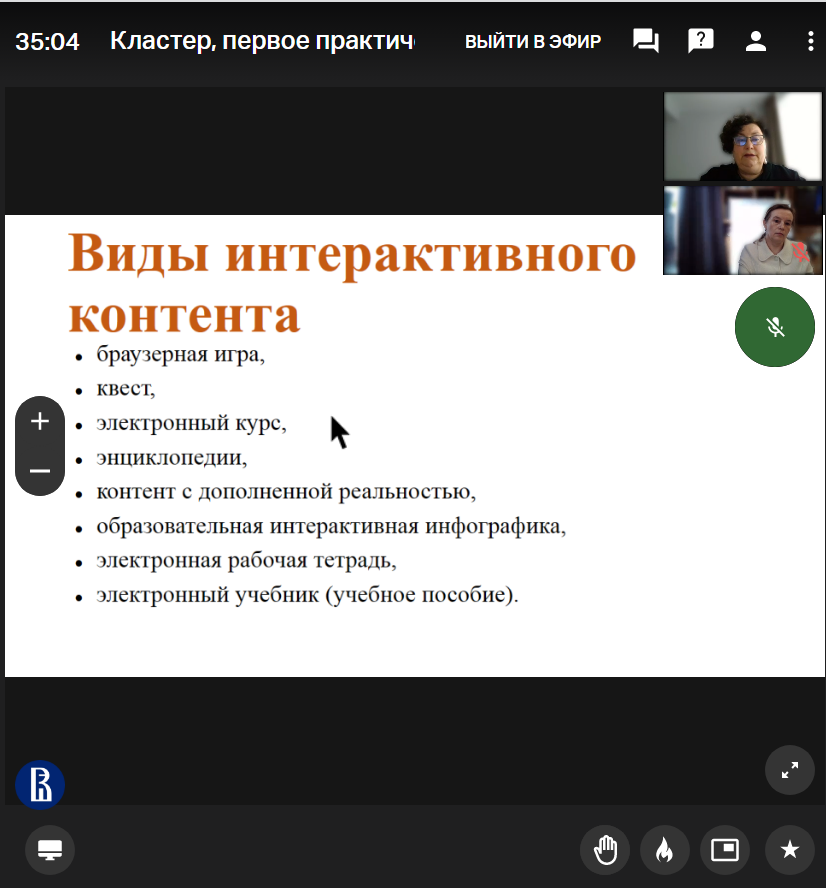Click the slide heading "Виды интерактивного контента"
Viewport: 826px width, 888px height.
350,283
